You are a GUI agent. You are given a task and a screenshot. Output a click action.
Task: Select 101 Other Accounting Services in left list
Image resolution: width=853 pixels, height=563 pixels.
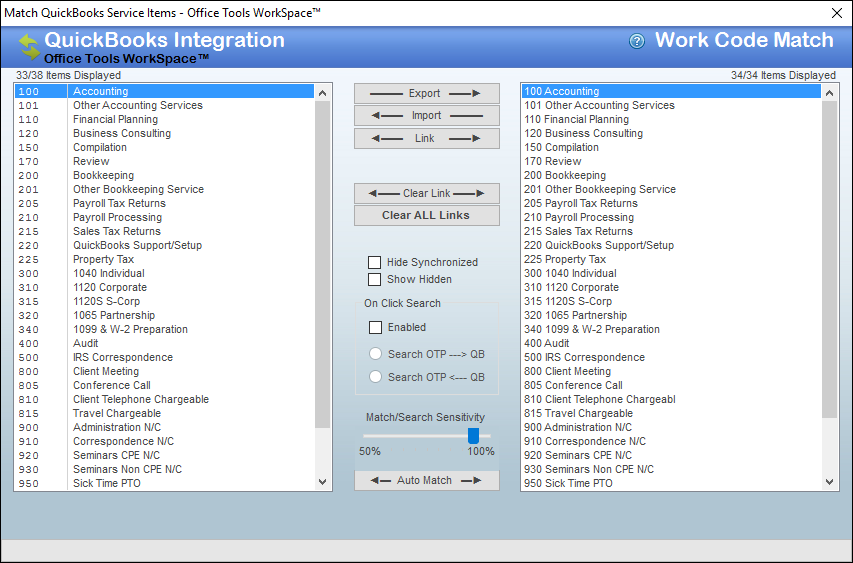165,106
